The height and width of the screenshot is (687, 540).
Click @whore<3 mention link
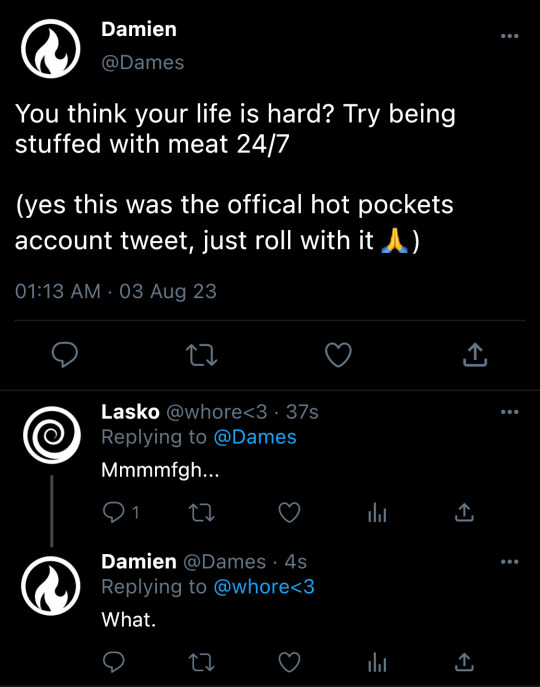[x=264, y=587]
